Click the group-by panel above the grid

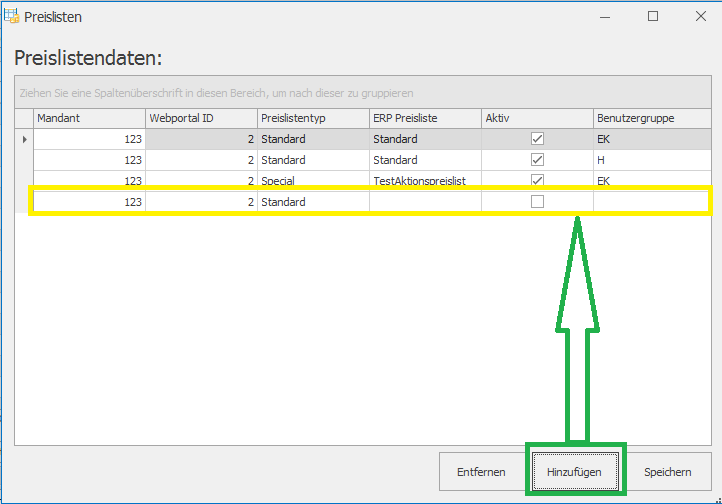point(360,93)
